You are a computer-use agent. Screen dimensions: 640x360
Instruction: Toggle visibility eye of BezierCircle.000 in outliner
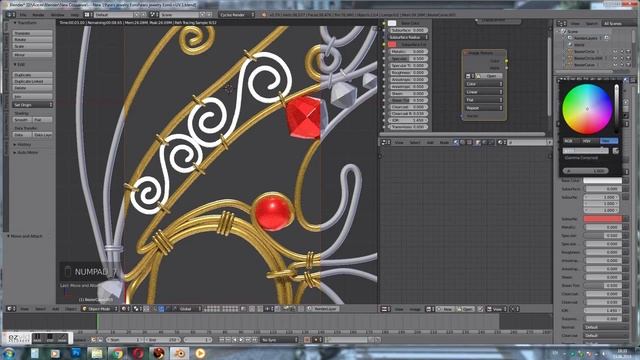(x=615, y=58)
